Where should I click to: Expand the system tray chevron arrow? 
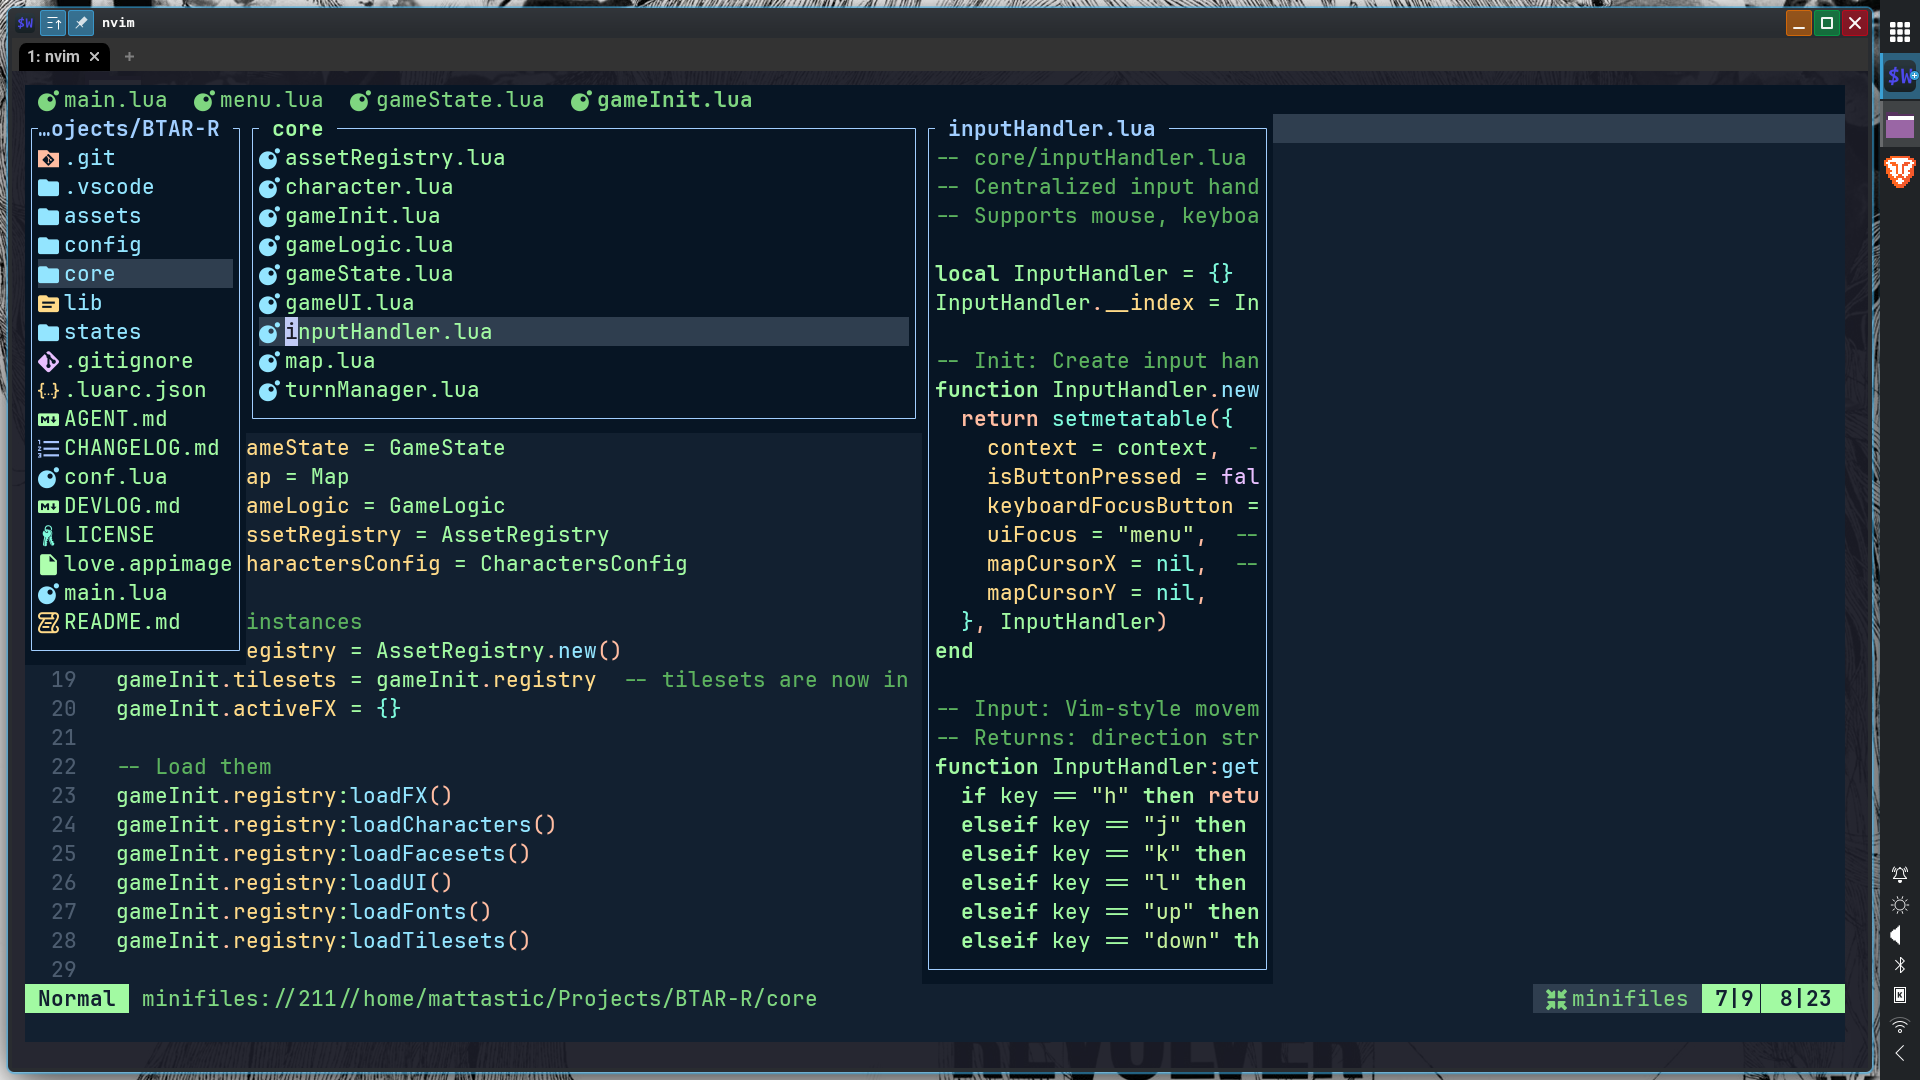1899,1053
